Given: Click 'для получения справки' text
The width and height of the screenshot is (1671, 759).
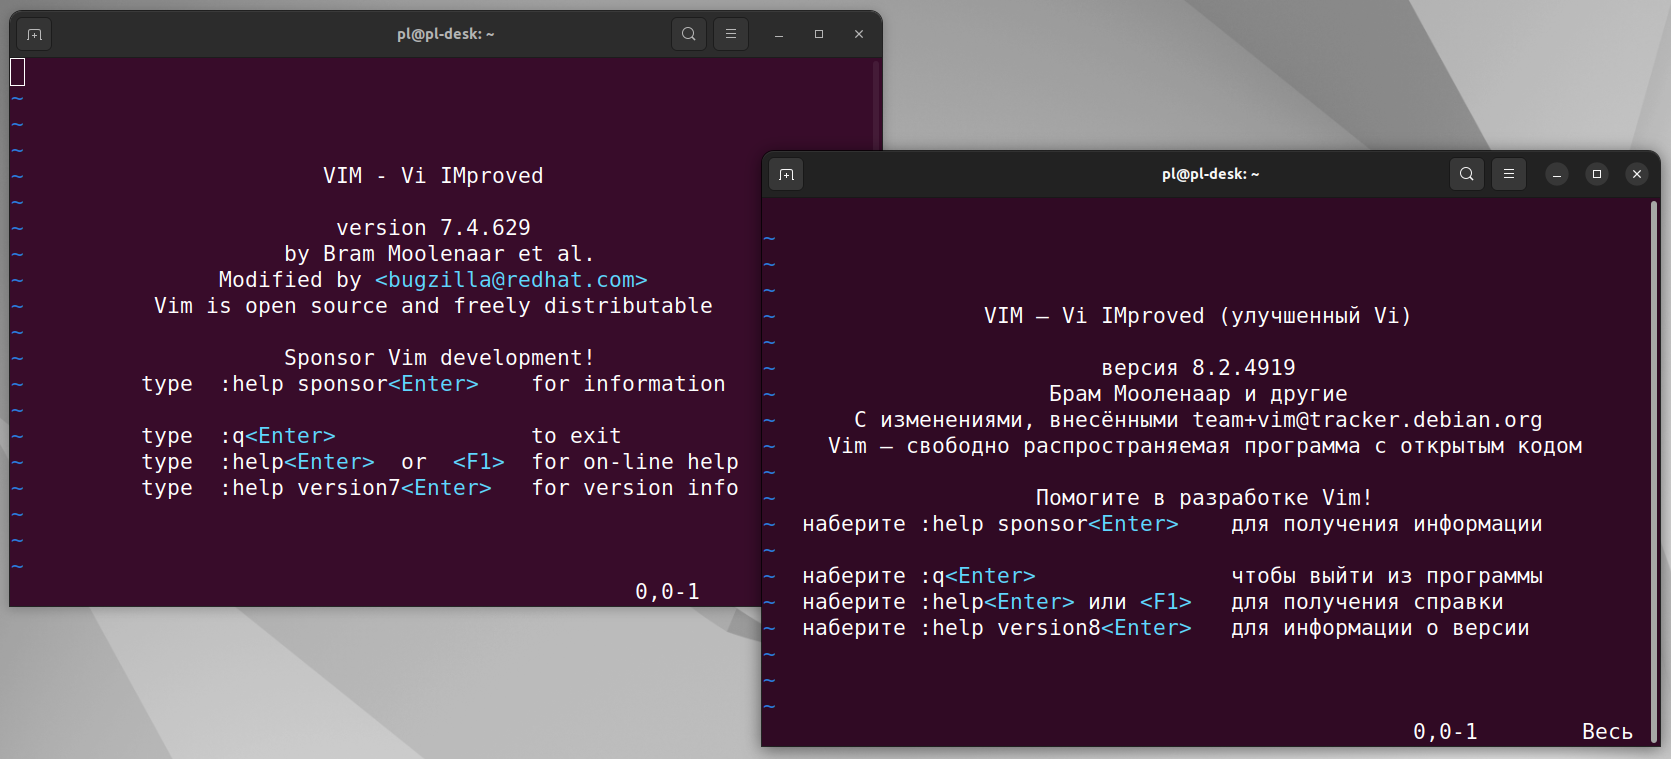Looking at the screenshot, I should [x=1367, y=602].
